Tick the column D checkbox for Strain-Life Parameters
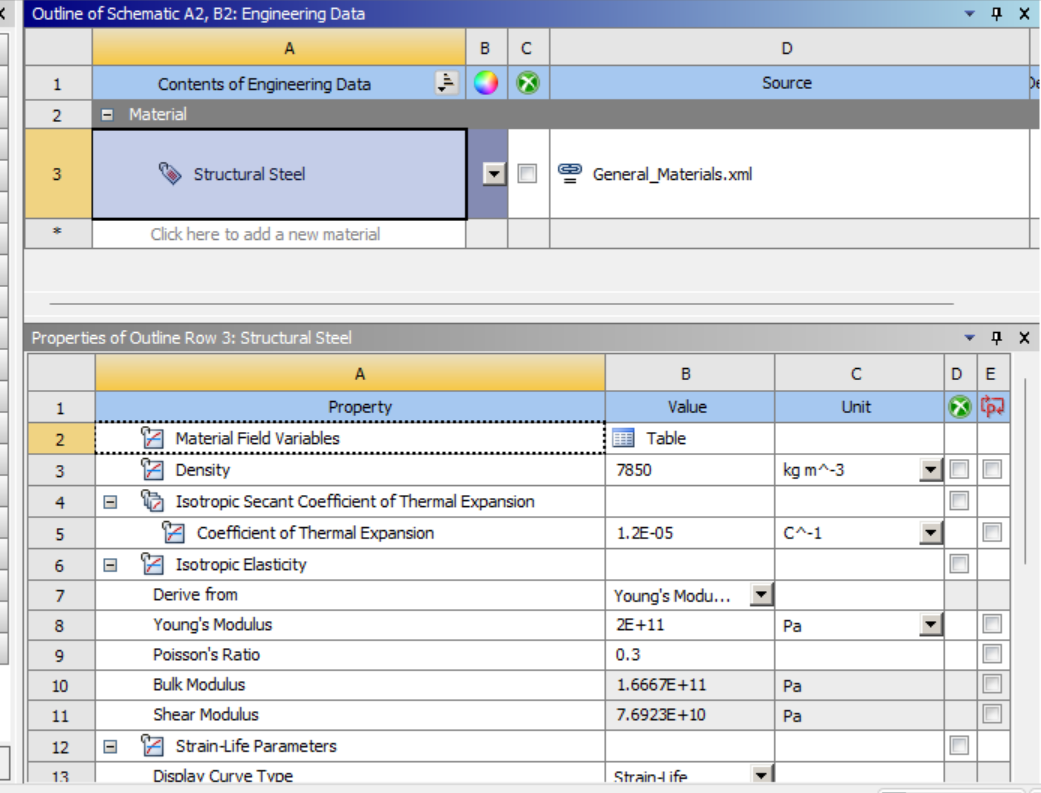The image size is (1041, 793). point(959,745)
